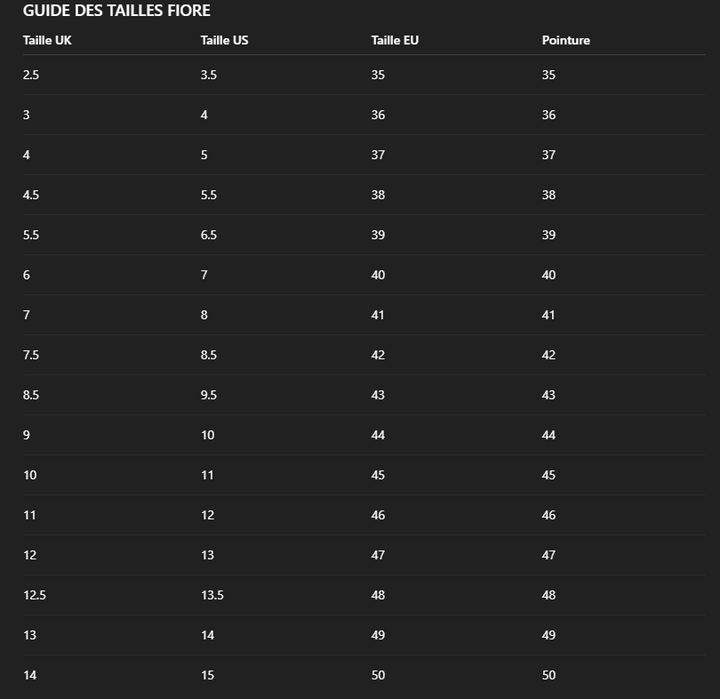
Task: Select the US size 6.5 cell
Action: (209, 235)
